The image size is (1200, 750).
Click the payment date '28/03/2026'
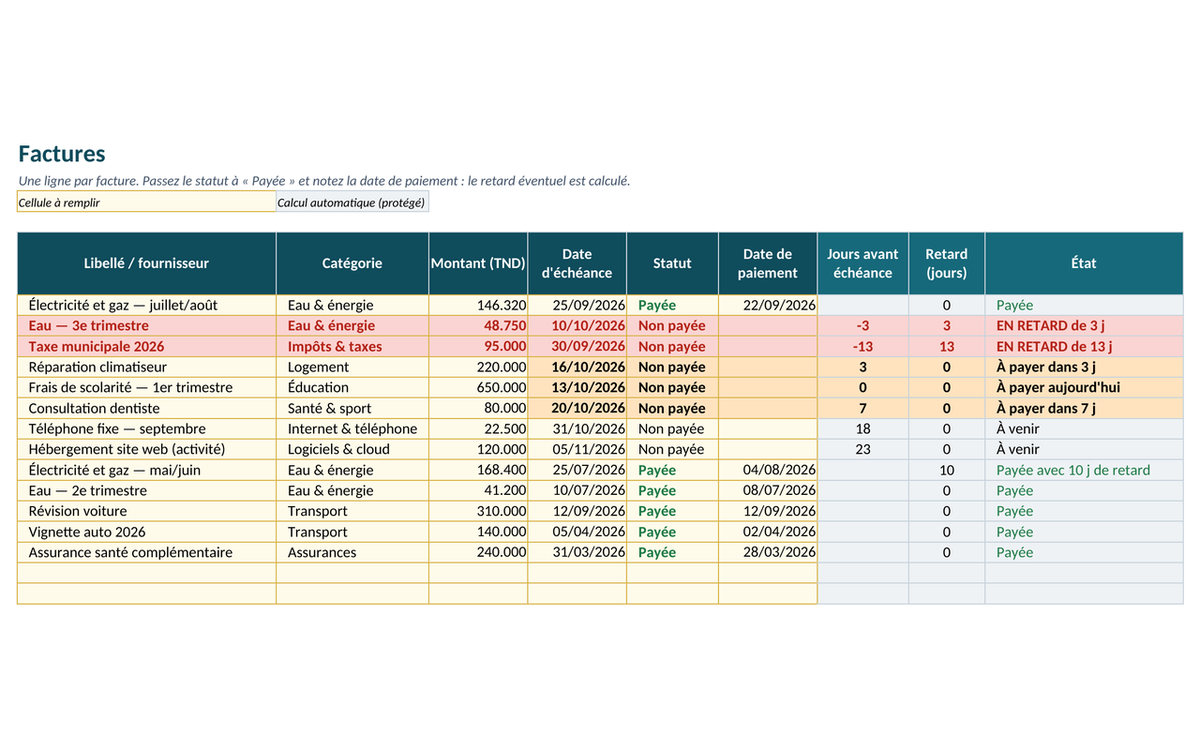pos(768,552)
